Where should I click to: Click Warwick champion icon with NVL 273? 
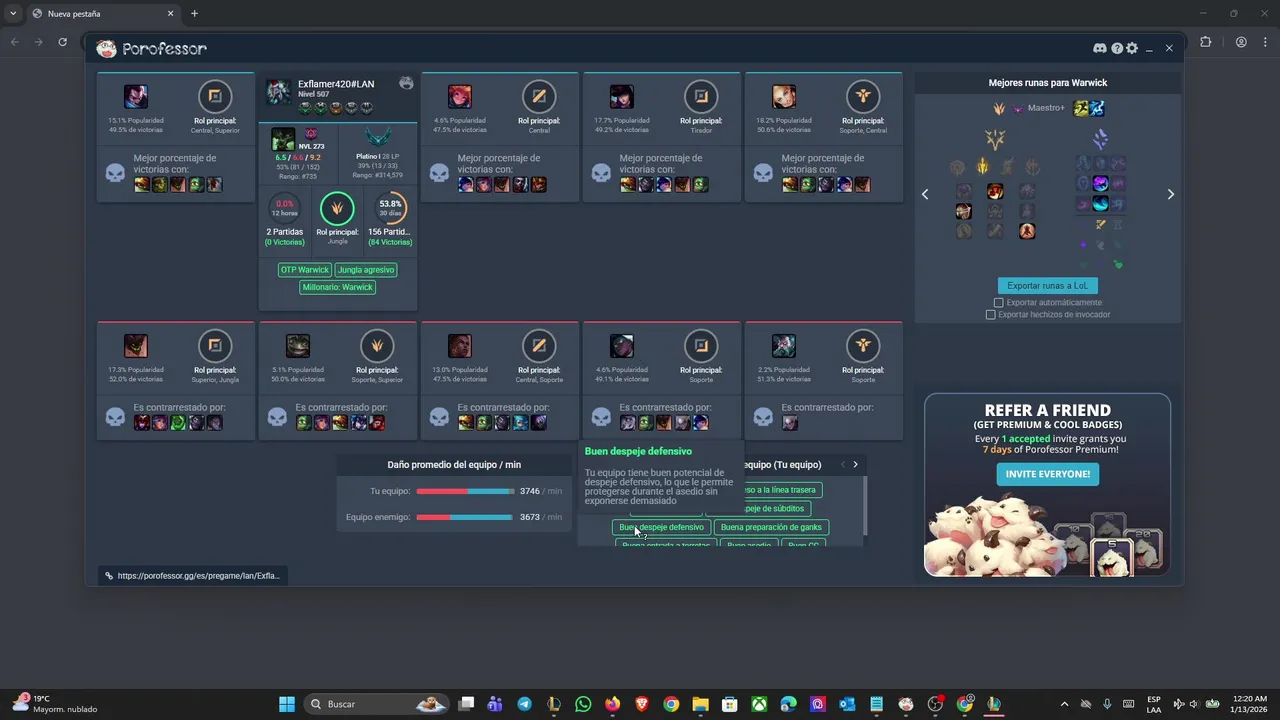[283, 138]
